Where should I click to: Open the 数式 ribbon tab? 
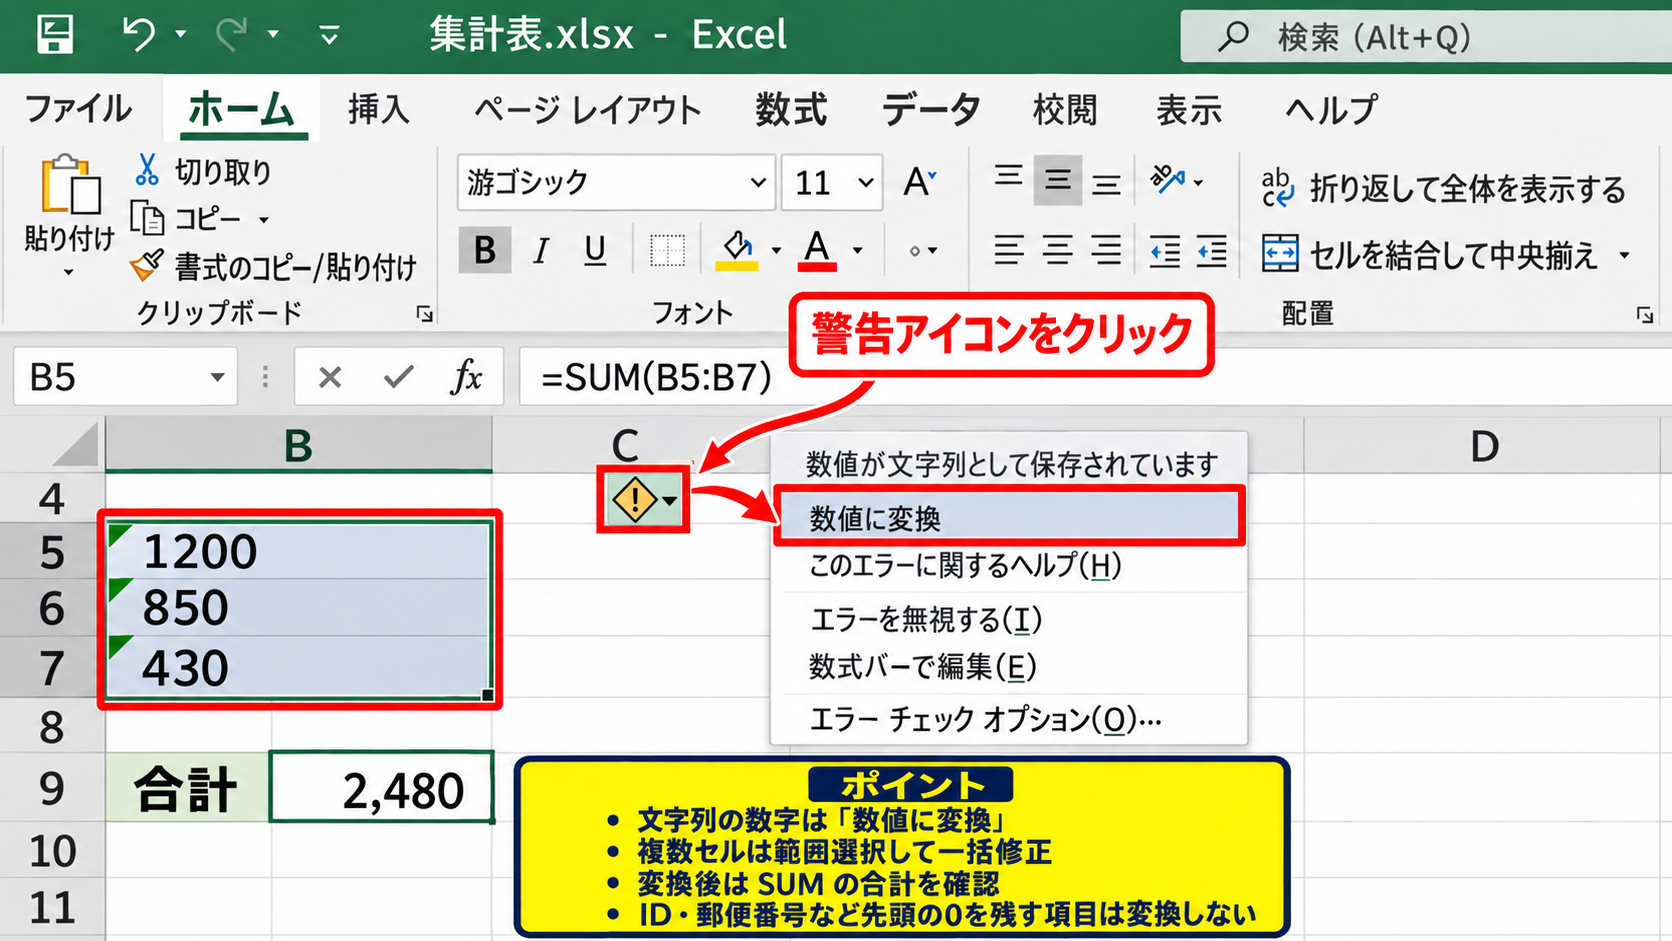pyautogui.click(x=791, y=109)
